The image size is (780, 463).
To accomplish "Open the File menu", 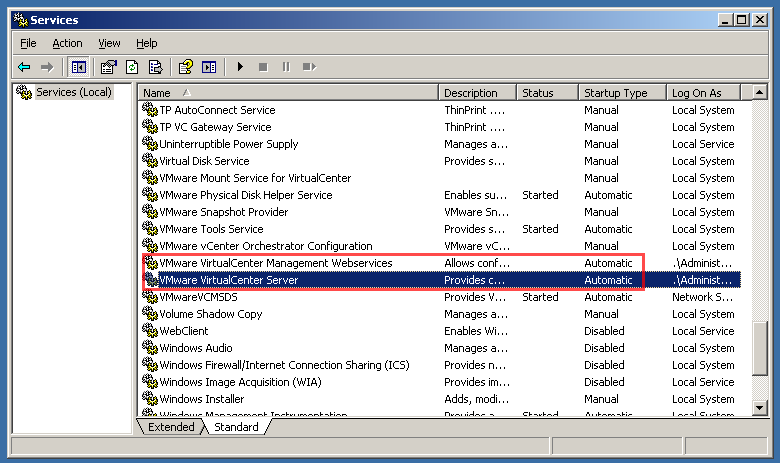I will click(x=28, y=43).
